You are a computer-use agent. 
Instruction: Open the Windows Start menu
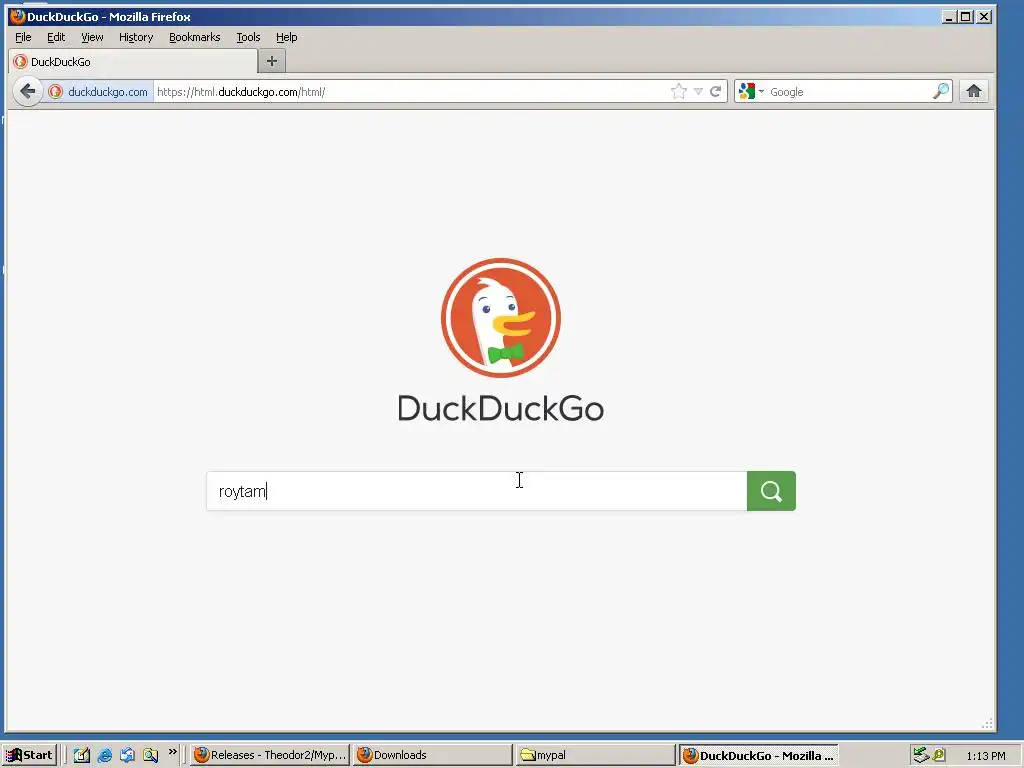(x=29, y=755)
